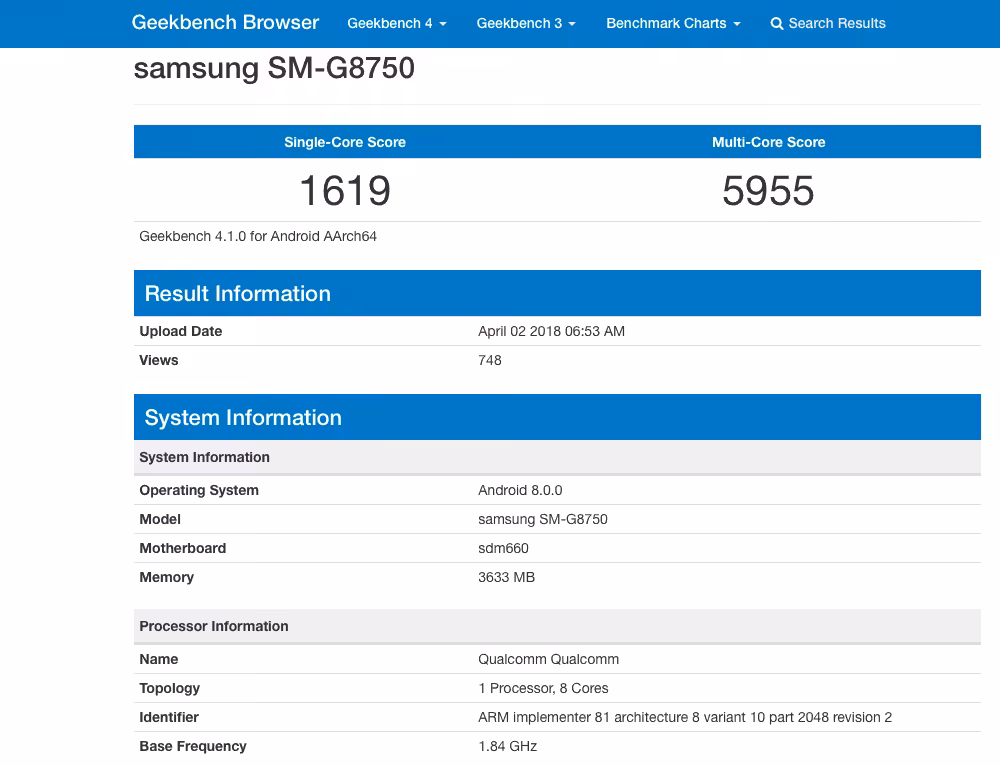Click the sdm660 motherboard entry
This screenshot has width=1000, height=766.
pyautogui.click(x=505, y=548)
